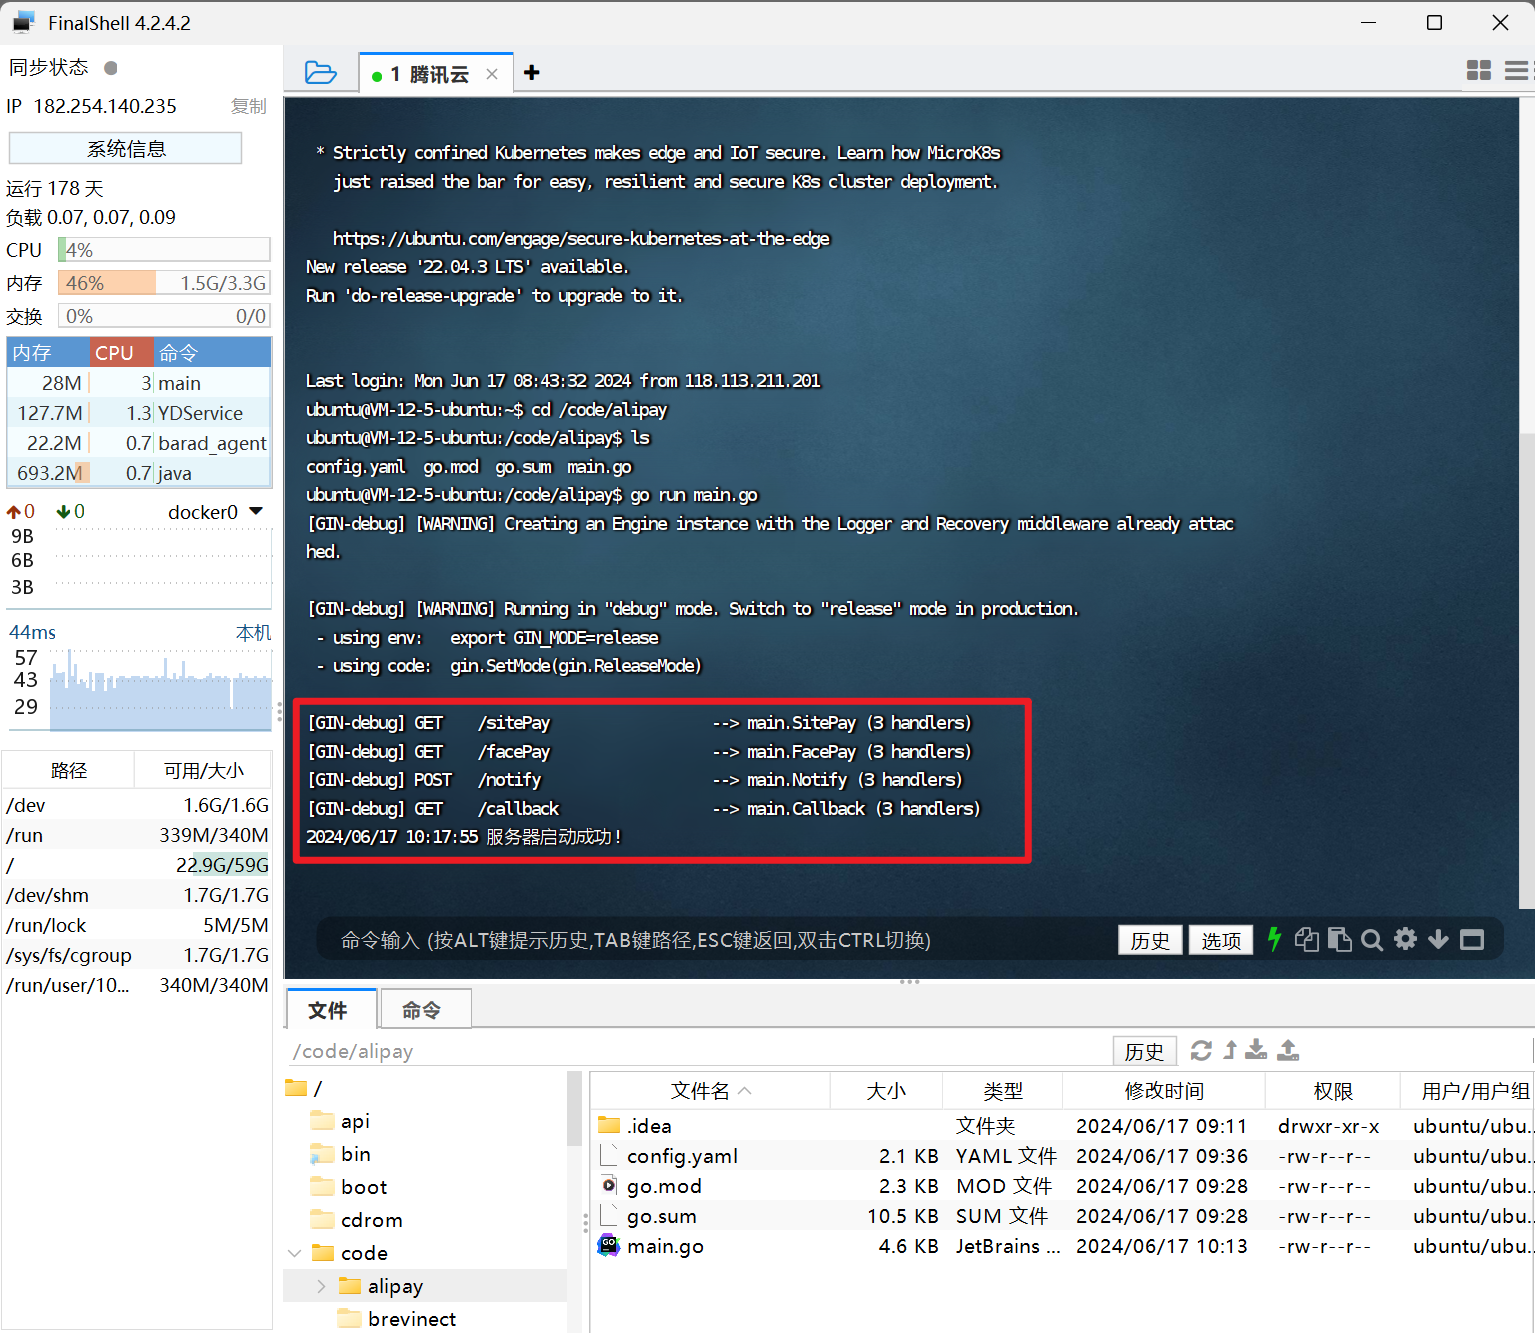Click the FinalShell app icon in title bar
Screen dimensions: 1535x1333
23,22
